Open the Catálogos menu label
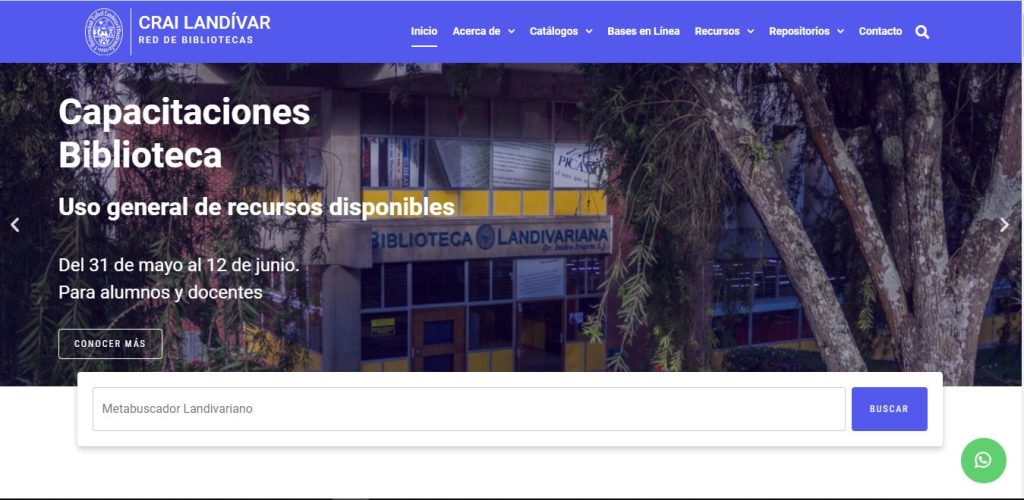Image resolution: width=1024 pixels, height=500 pixels. [x=554, y=31]
